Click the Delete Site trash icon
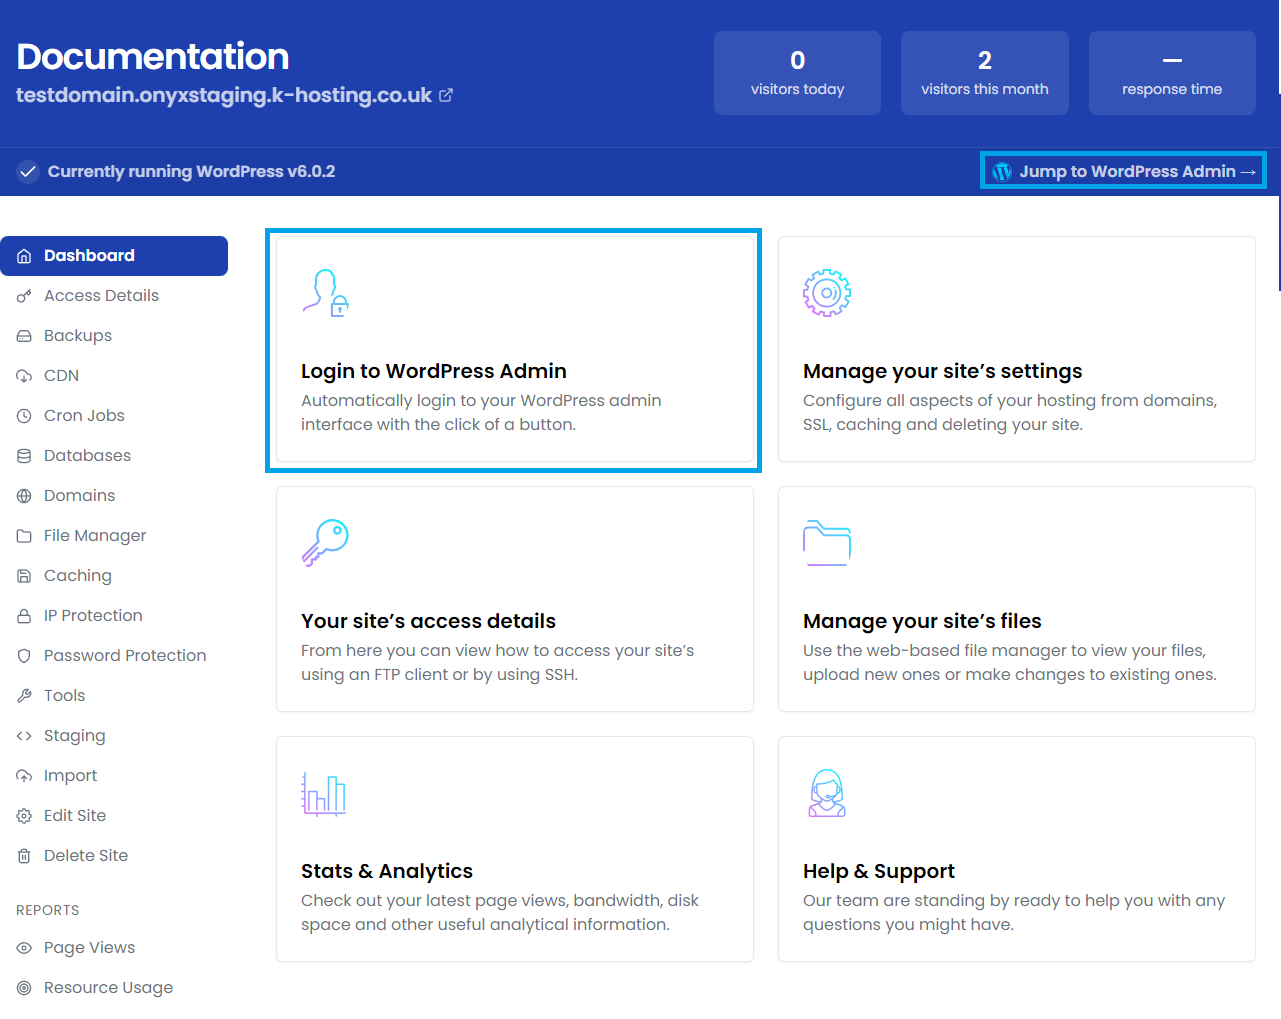1281x1019 pixels. (x=24, y=856)
